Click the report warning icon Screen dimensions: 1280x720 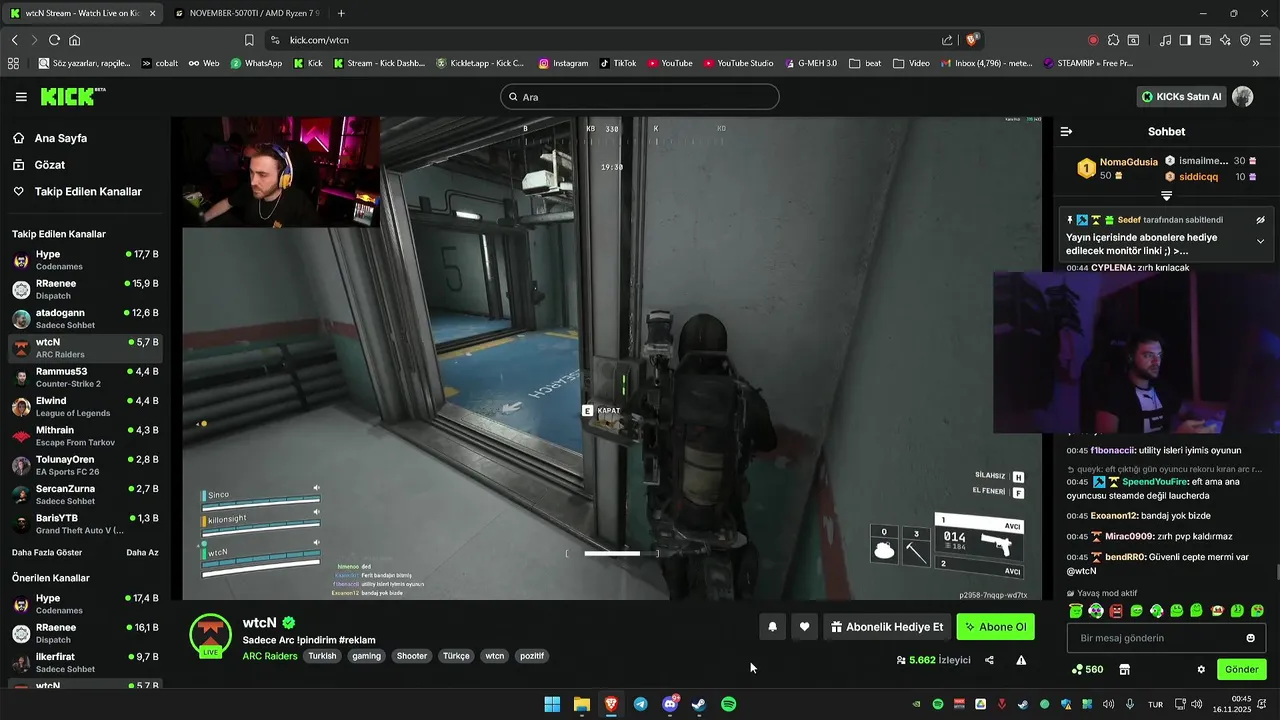pyautogui.click(x=1021, y=660)
